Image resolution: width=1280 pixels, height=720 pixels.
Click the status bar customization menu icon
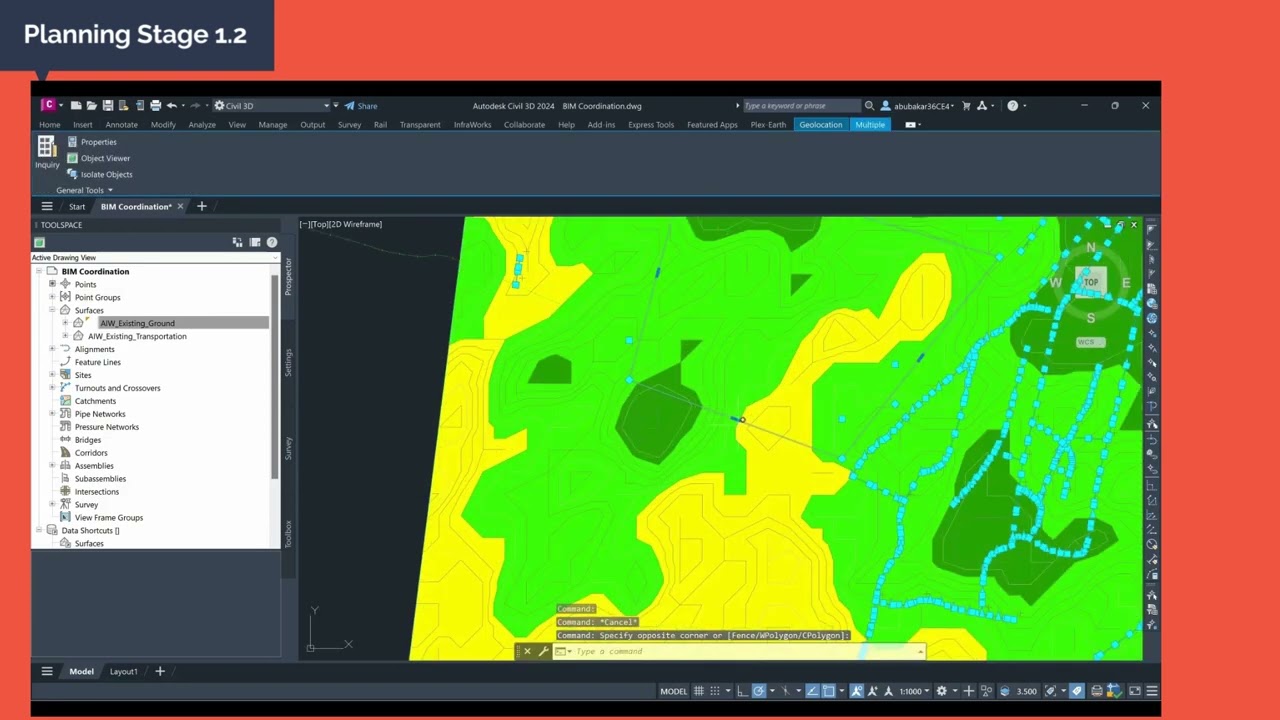coord(1152,691)
